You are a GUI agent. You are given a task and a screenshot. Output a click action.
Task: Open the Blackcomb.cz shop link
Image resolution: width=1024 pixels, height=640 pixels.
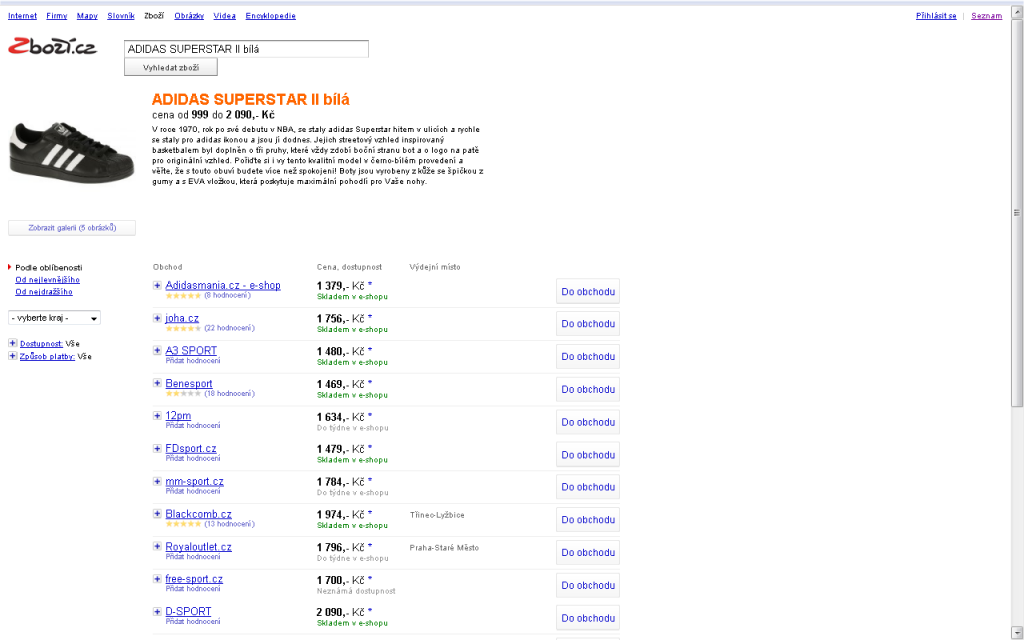pyautogui.click(x=199, y=514)
